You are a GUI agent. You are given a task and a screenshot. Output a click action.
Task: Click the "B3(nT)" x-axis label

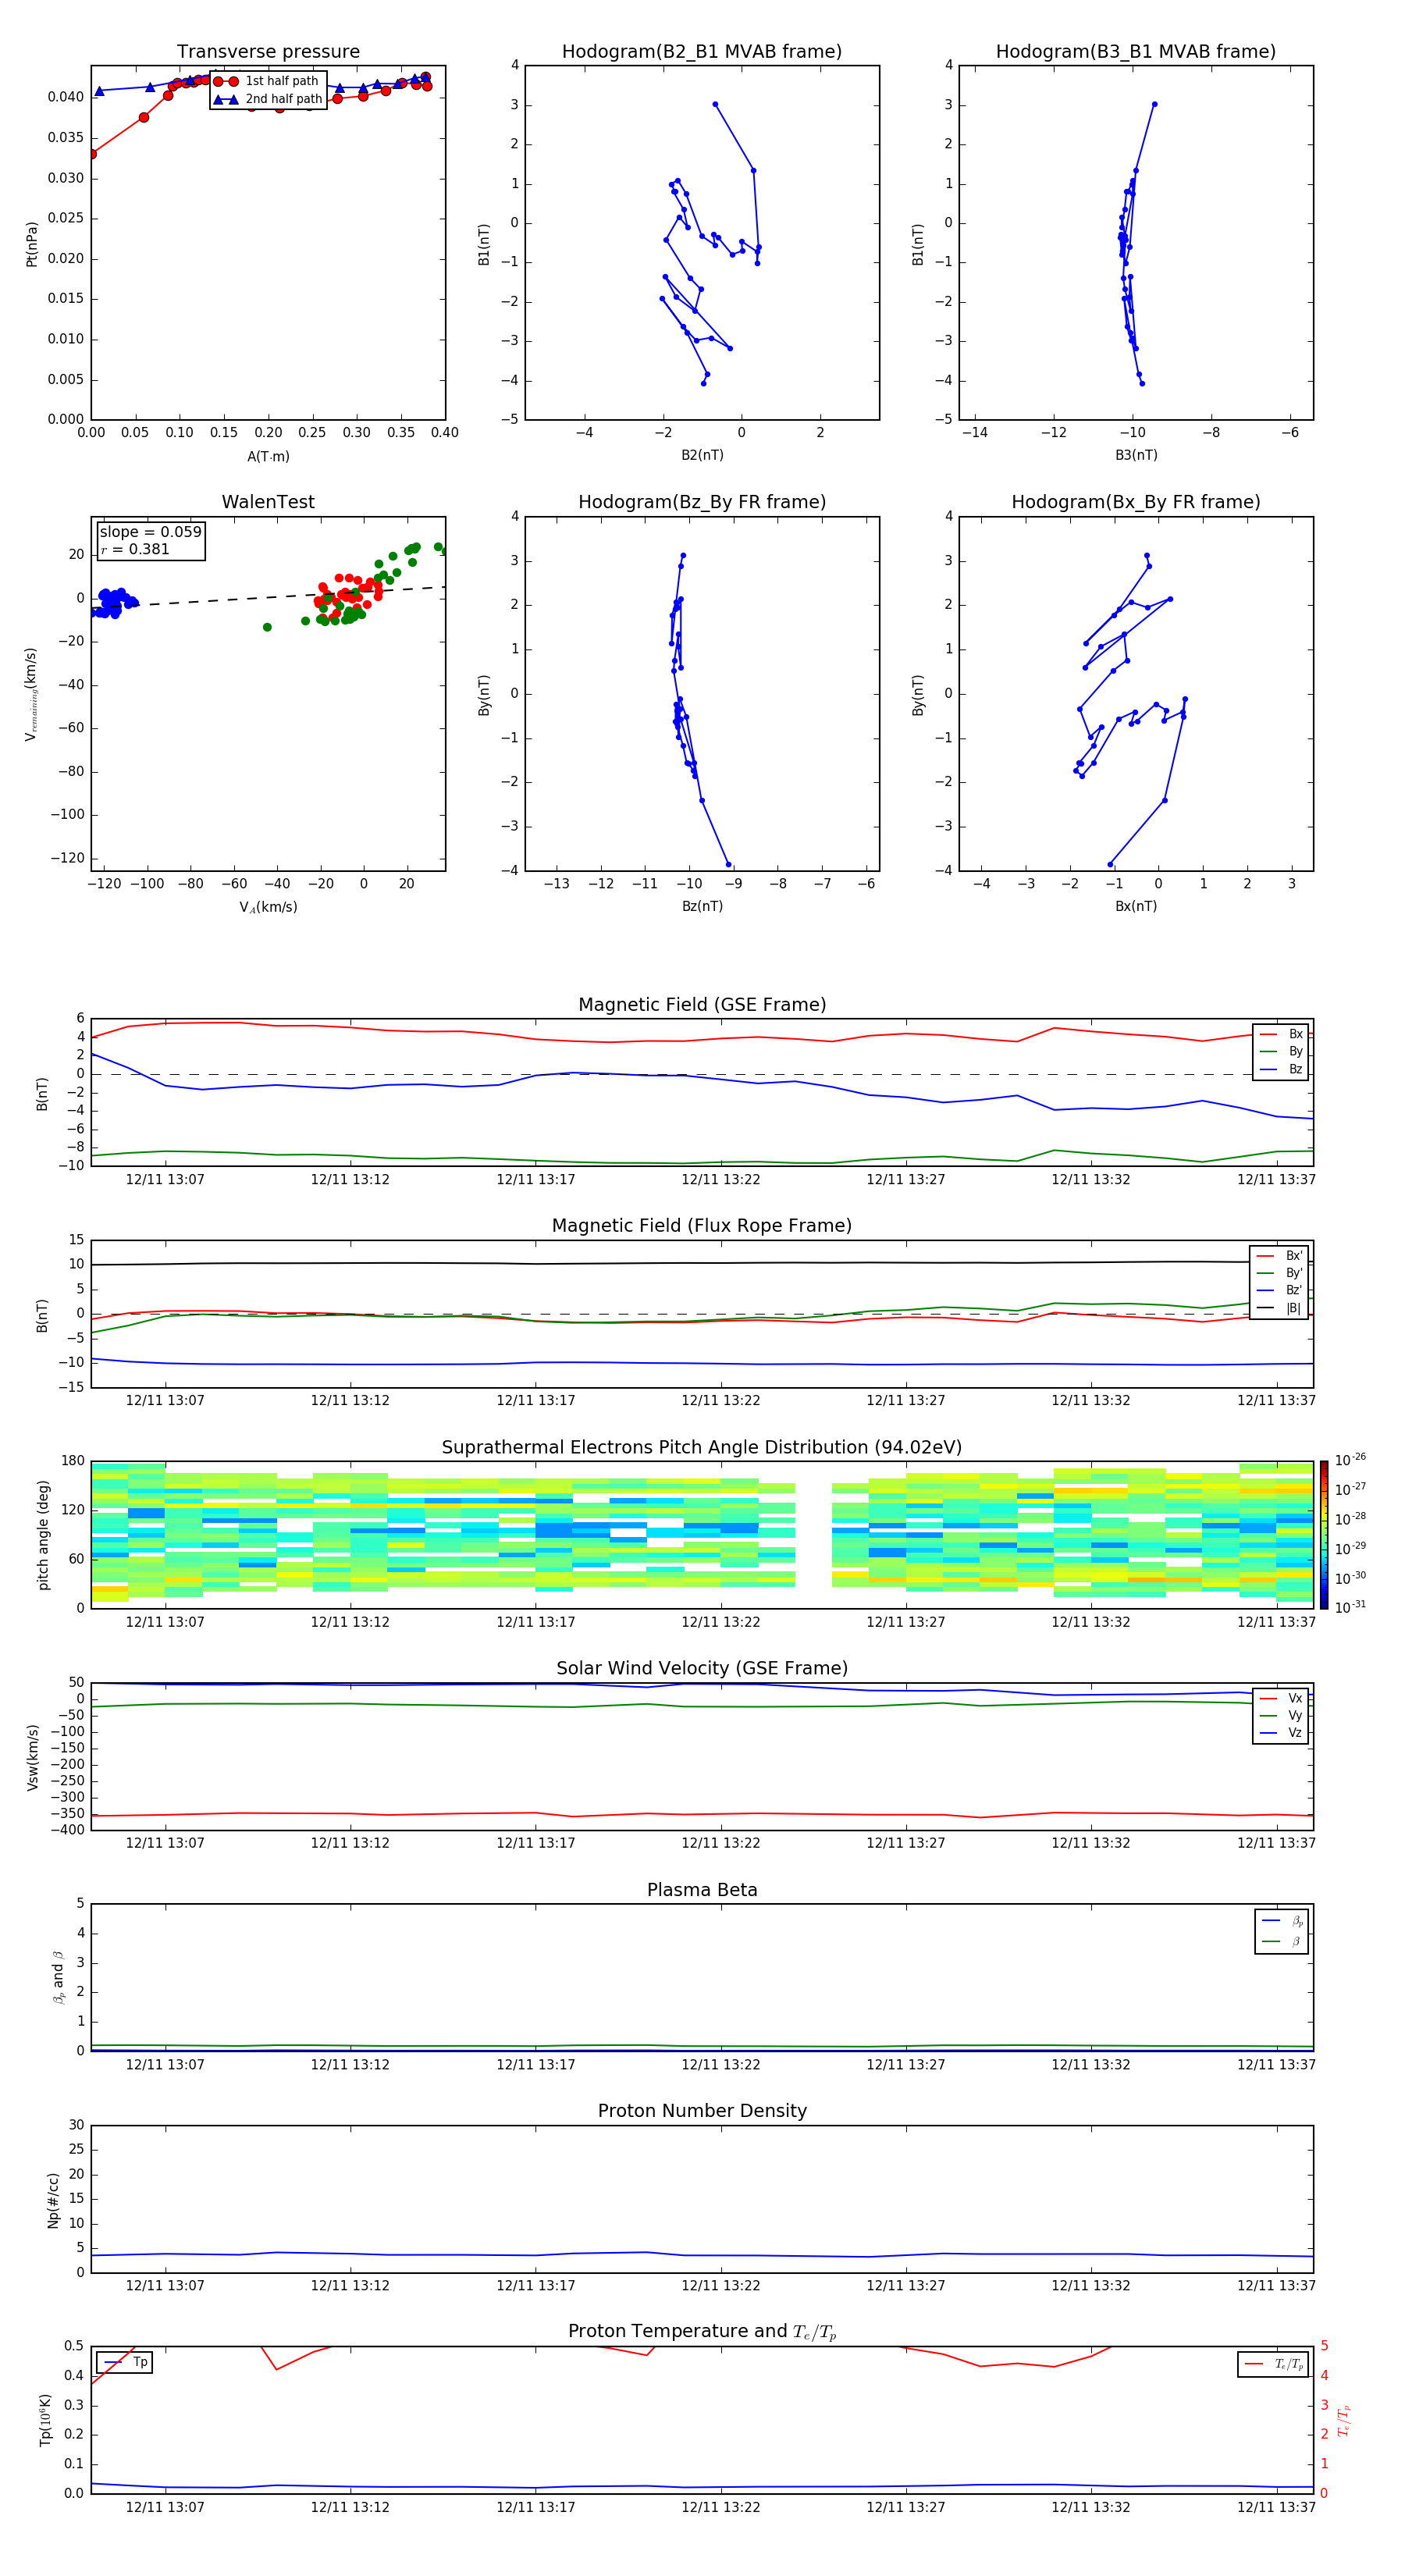(1136, 455)
